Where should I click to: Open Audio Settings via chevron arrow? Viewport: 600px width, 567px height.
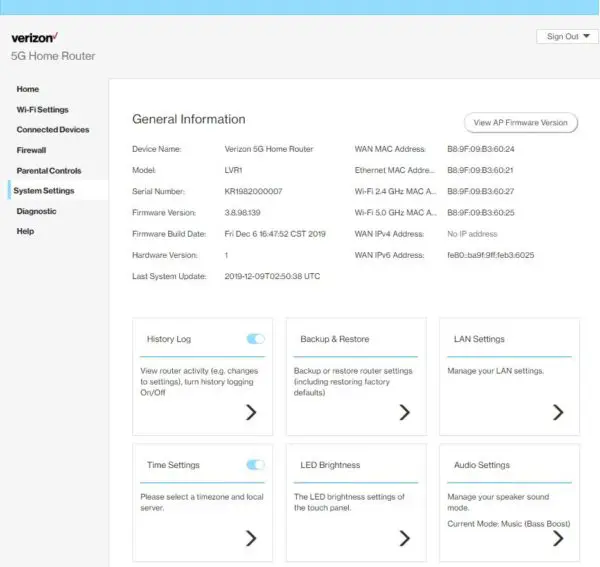pyautogui.click(x=558, y=538)
